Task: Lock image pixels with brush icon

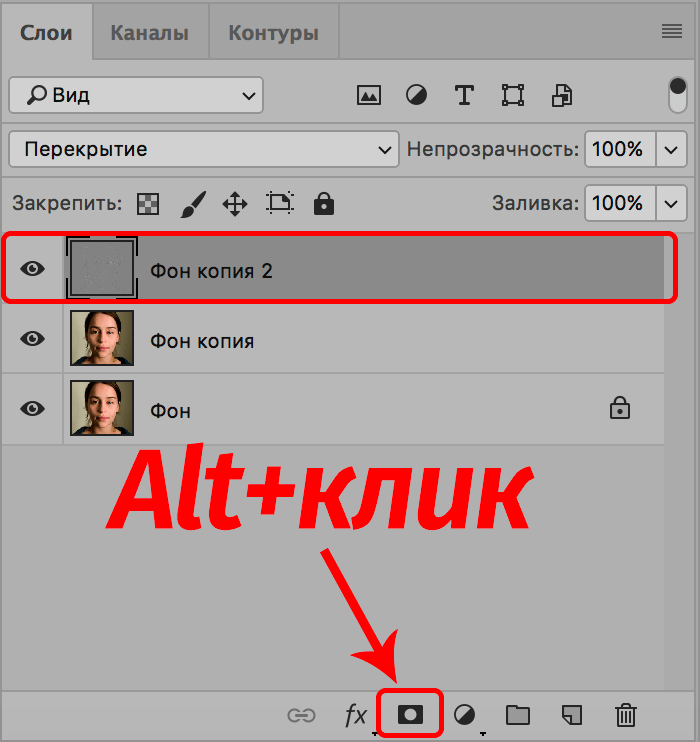Action: point(192,204)
